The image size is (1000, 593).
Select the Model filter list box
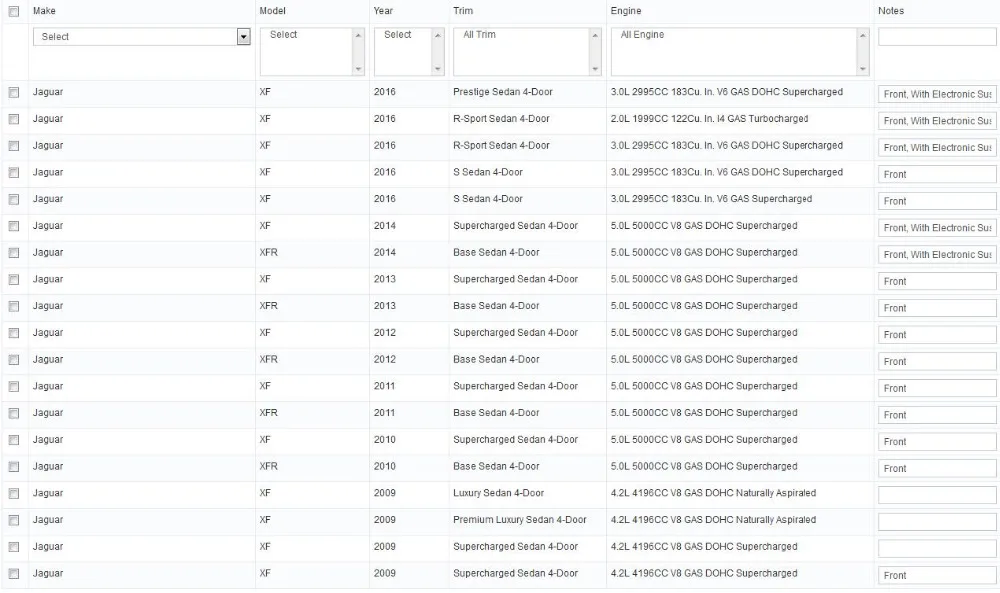[312, 52]
